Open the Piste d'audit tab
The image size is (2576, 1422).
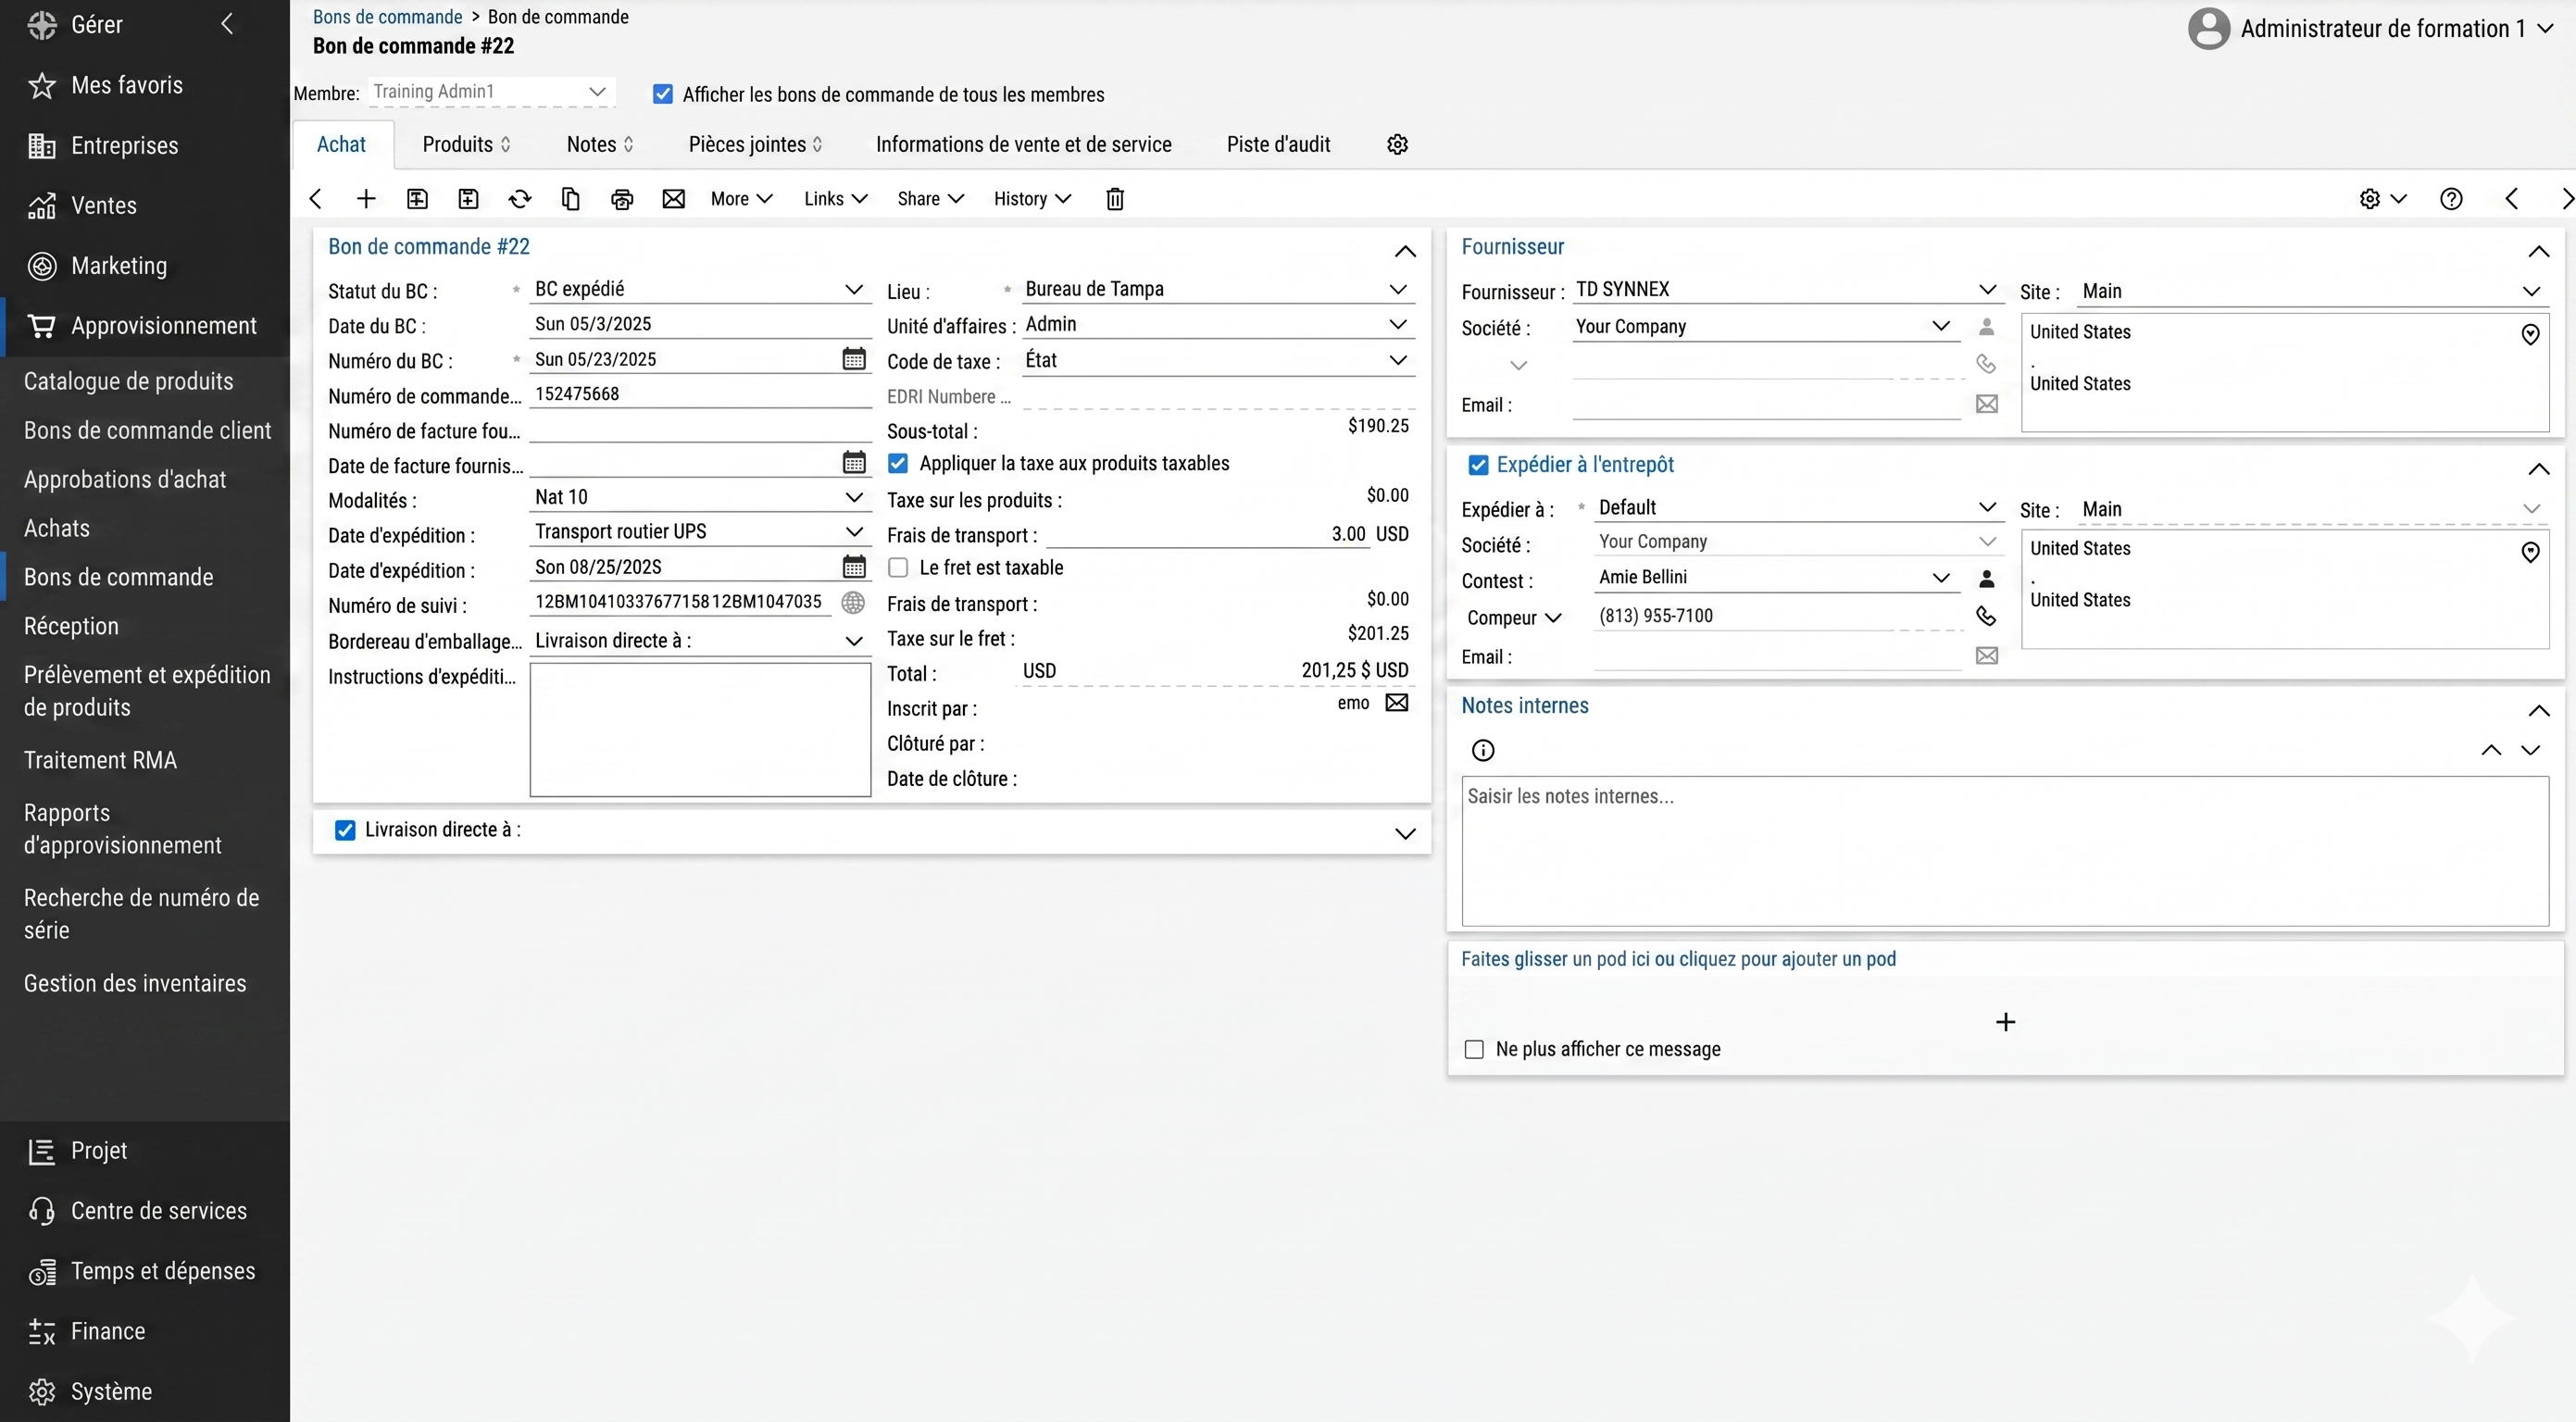[1278, 145]
